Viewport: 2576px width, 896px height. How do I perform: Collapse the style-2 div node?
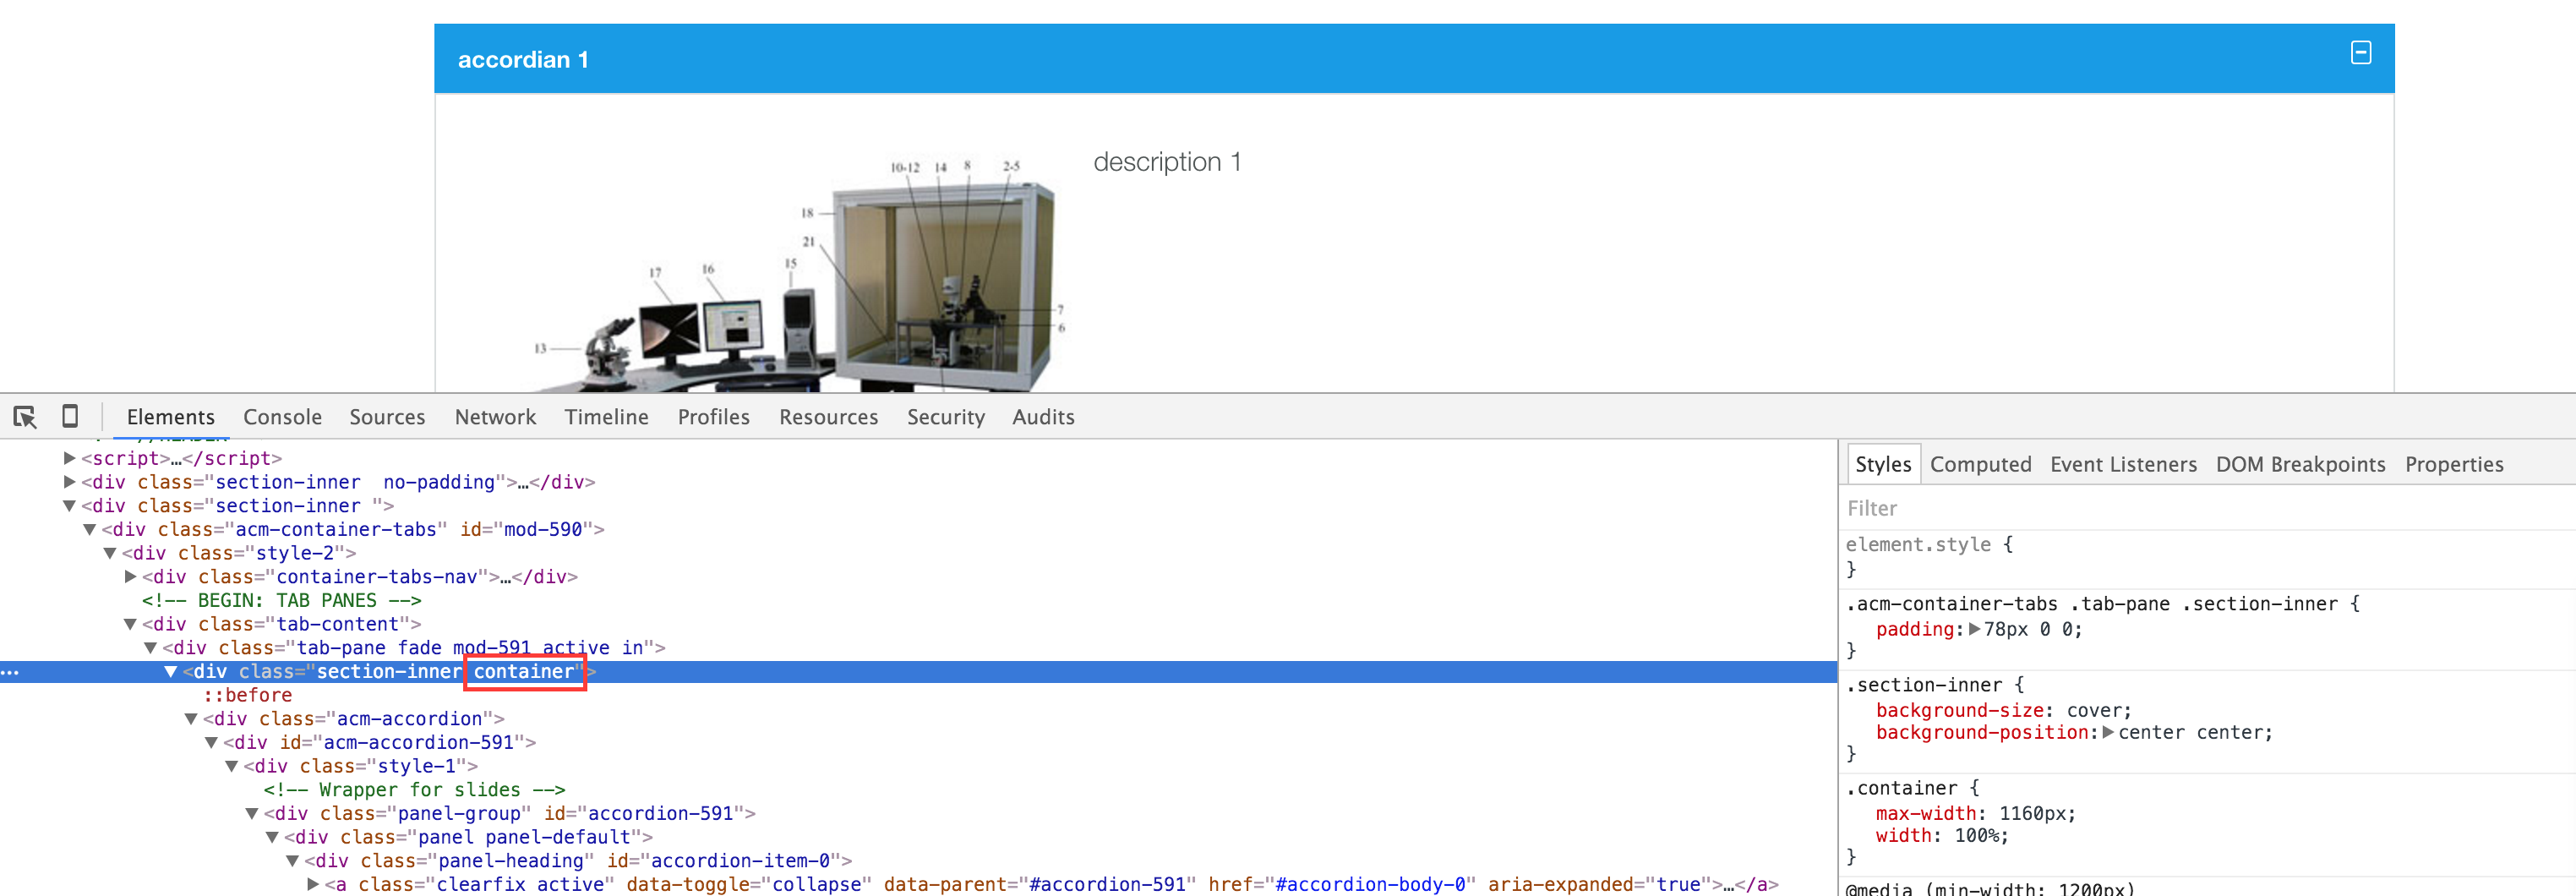pyautogui.click(x=110, y=553)
